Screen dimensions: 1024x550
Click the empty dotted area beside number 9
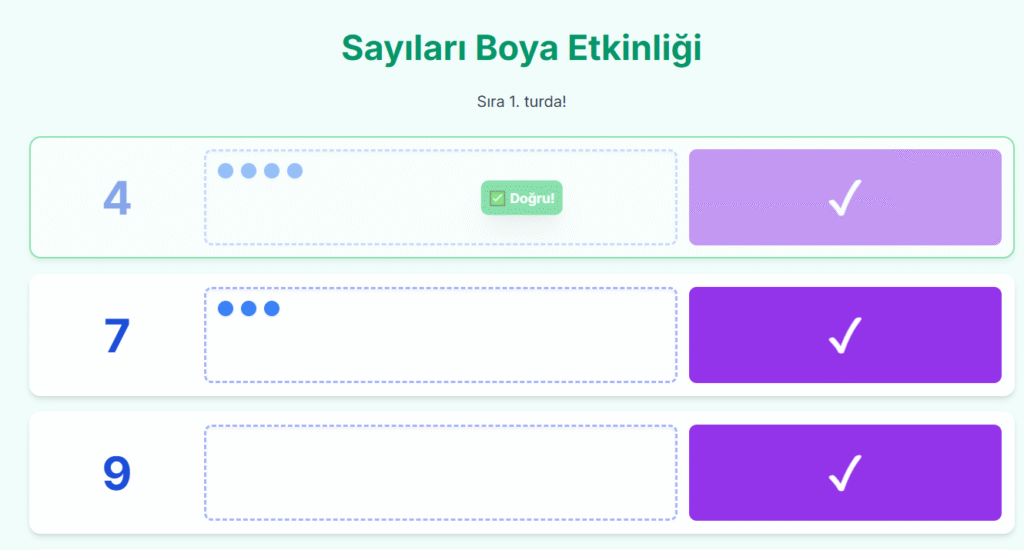(x=440, y=473)
